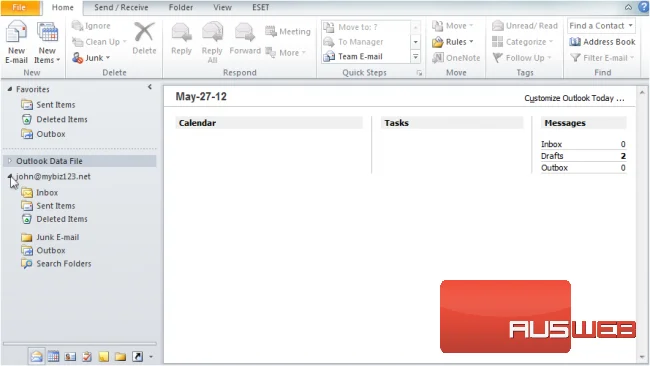Switch to the Send / Receive tab

(x=121, y=7)
